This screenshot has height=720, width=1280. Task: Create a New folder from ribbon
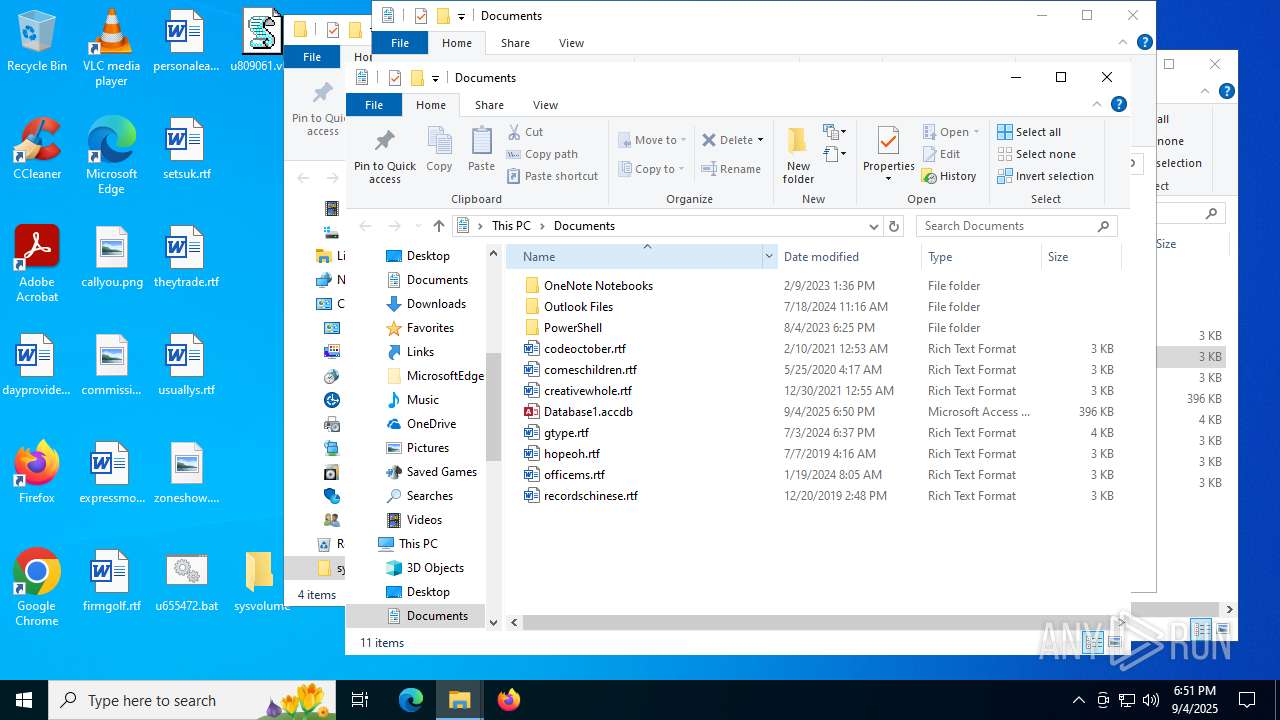[x=798, y=156]
